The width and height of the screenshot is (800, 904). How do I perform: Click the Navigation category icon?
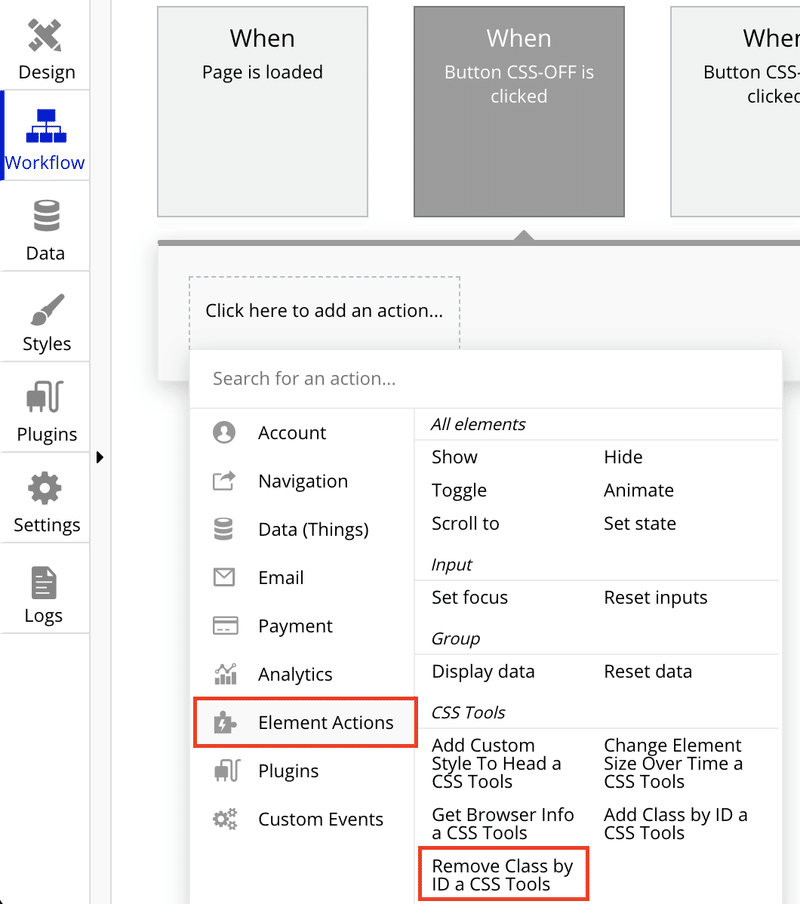224,481
